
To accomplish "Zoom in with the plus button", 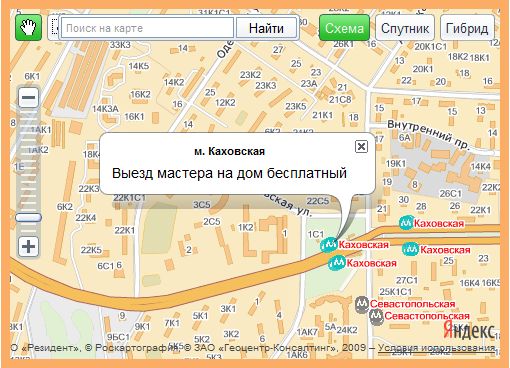I will click(28, 247).
